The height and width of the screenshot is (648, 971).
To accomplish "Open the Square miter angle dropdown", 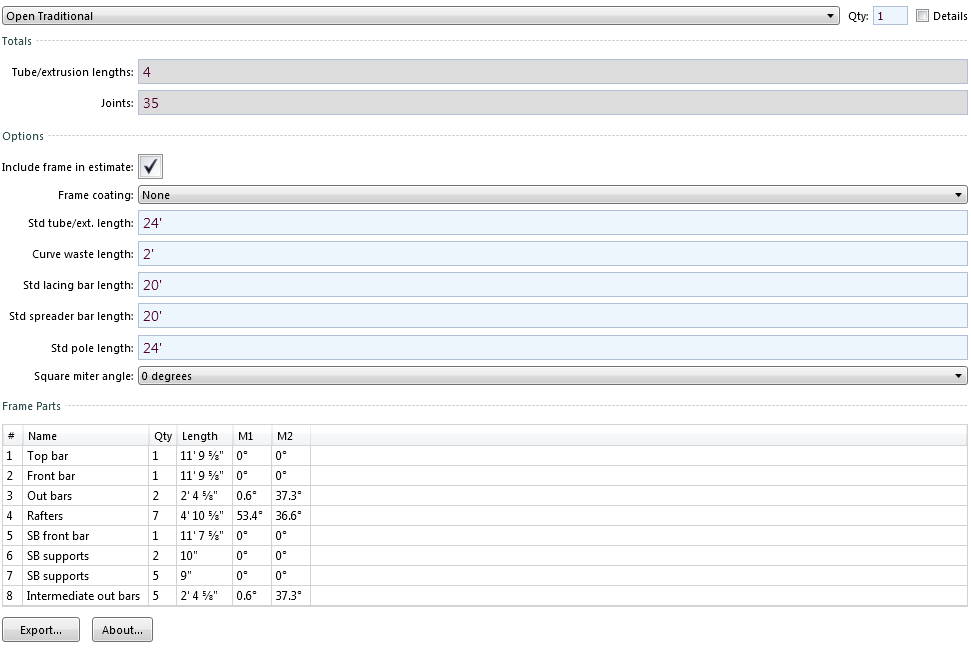I will [552, 376].
